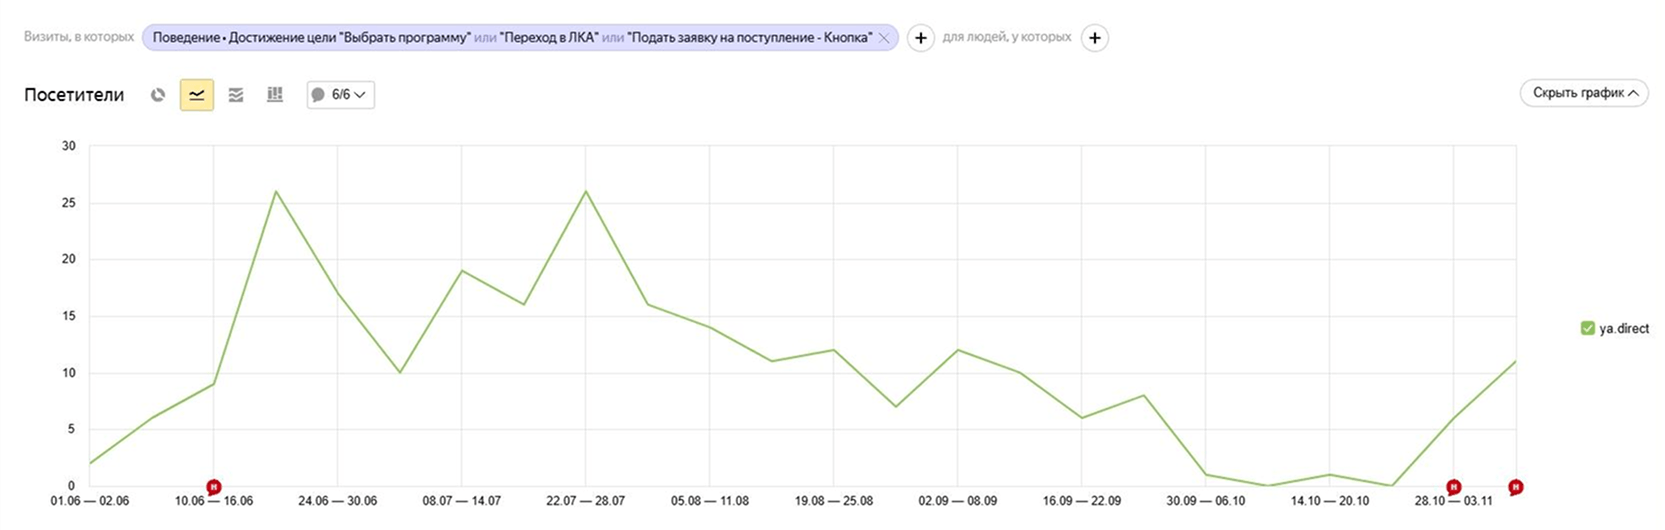Screen dimensions: 1665x530
Task: Add a visit condition with plus button
Action: (920, 38)
